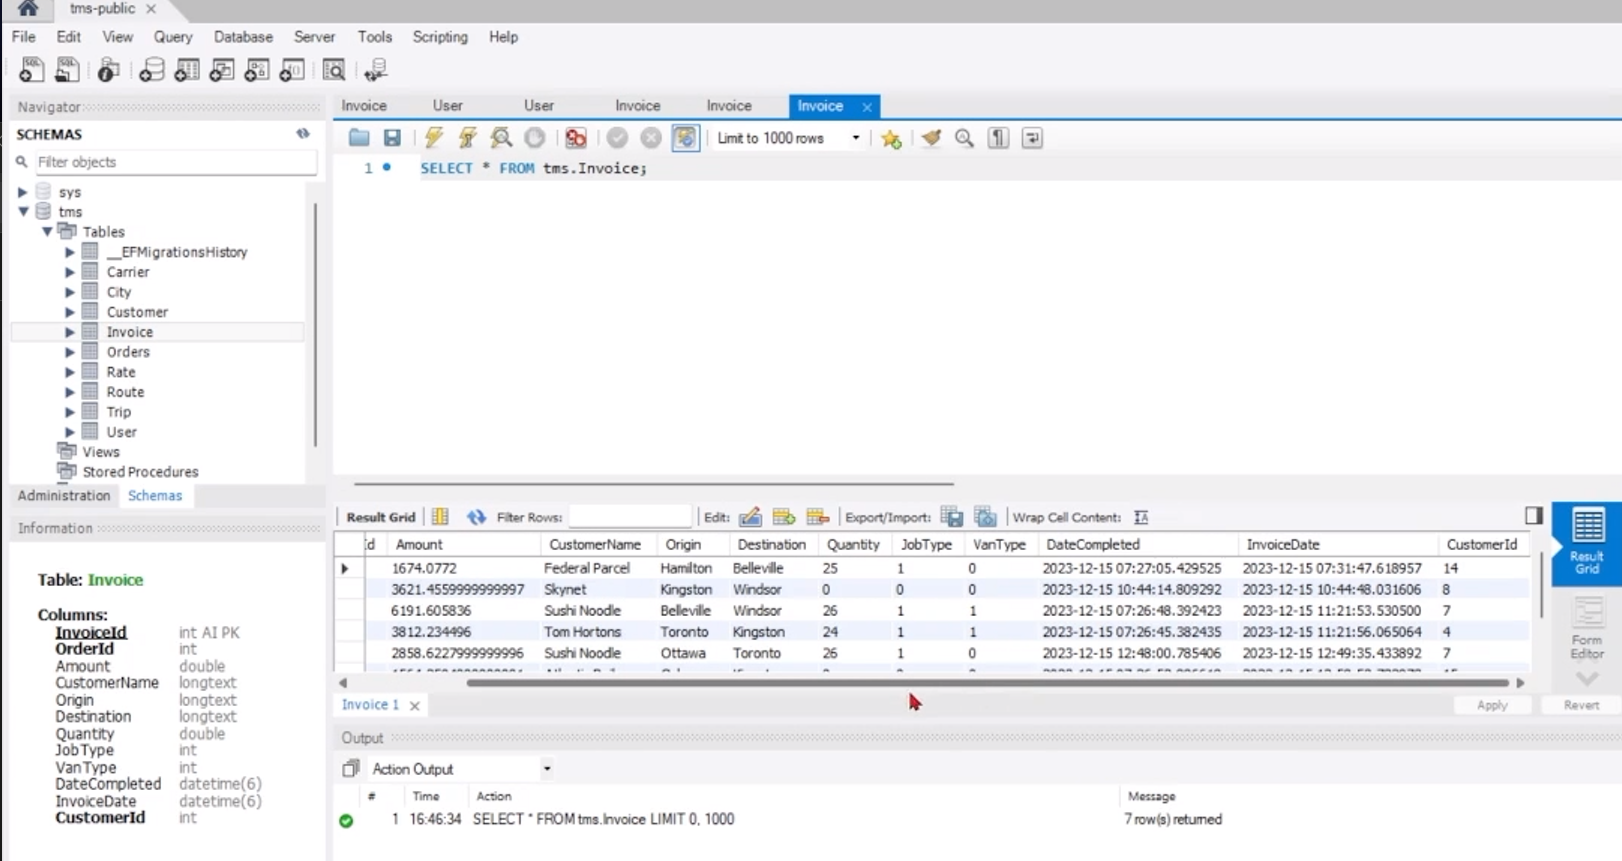This screenshot has width=1622, height=861.
Task: Expand the Orders table node
Action: pyautogui.click(x=70, y=352)
